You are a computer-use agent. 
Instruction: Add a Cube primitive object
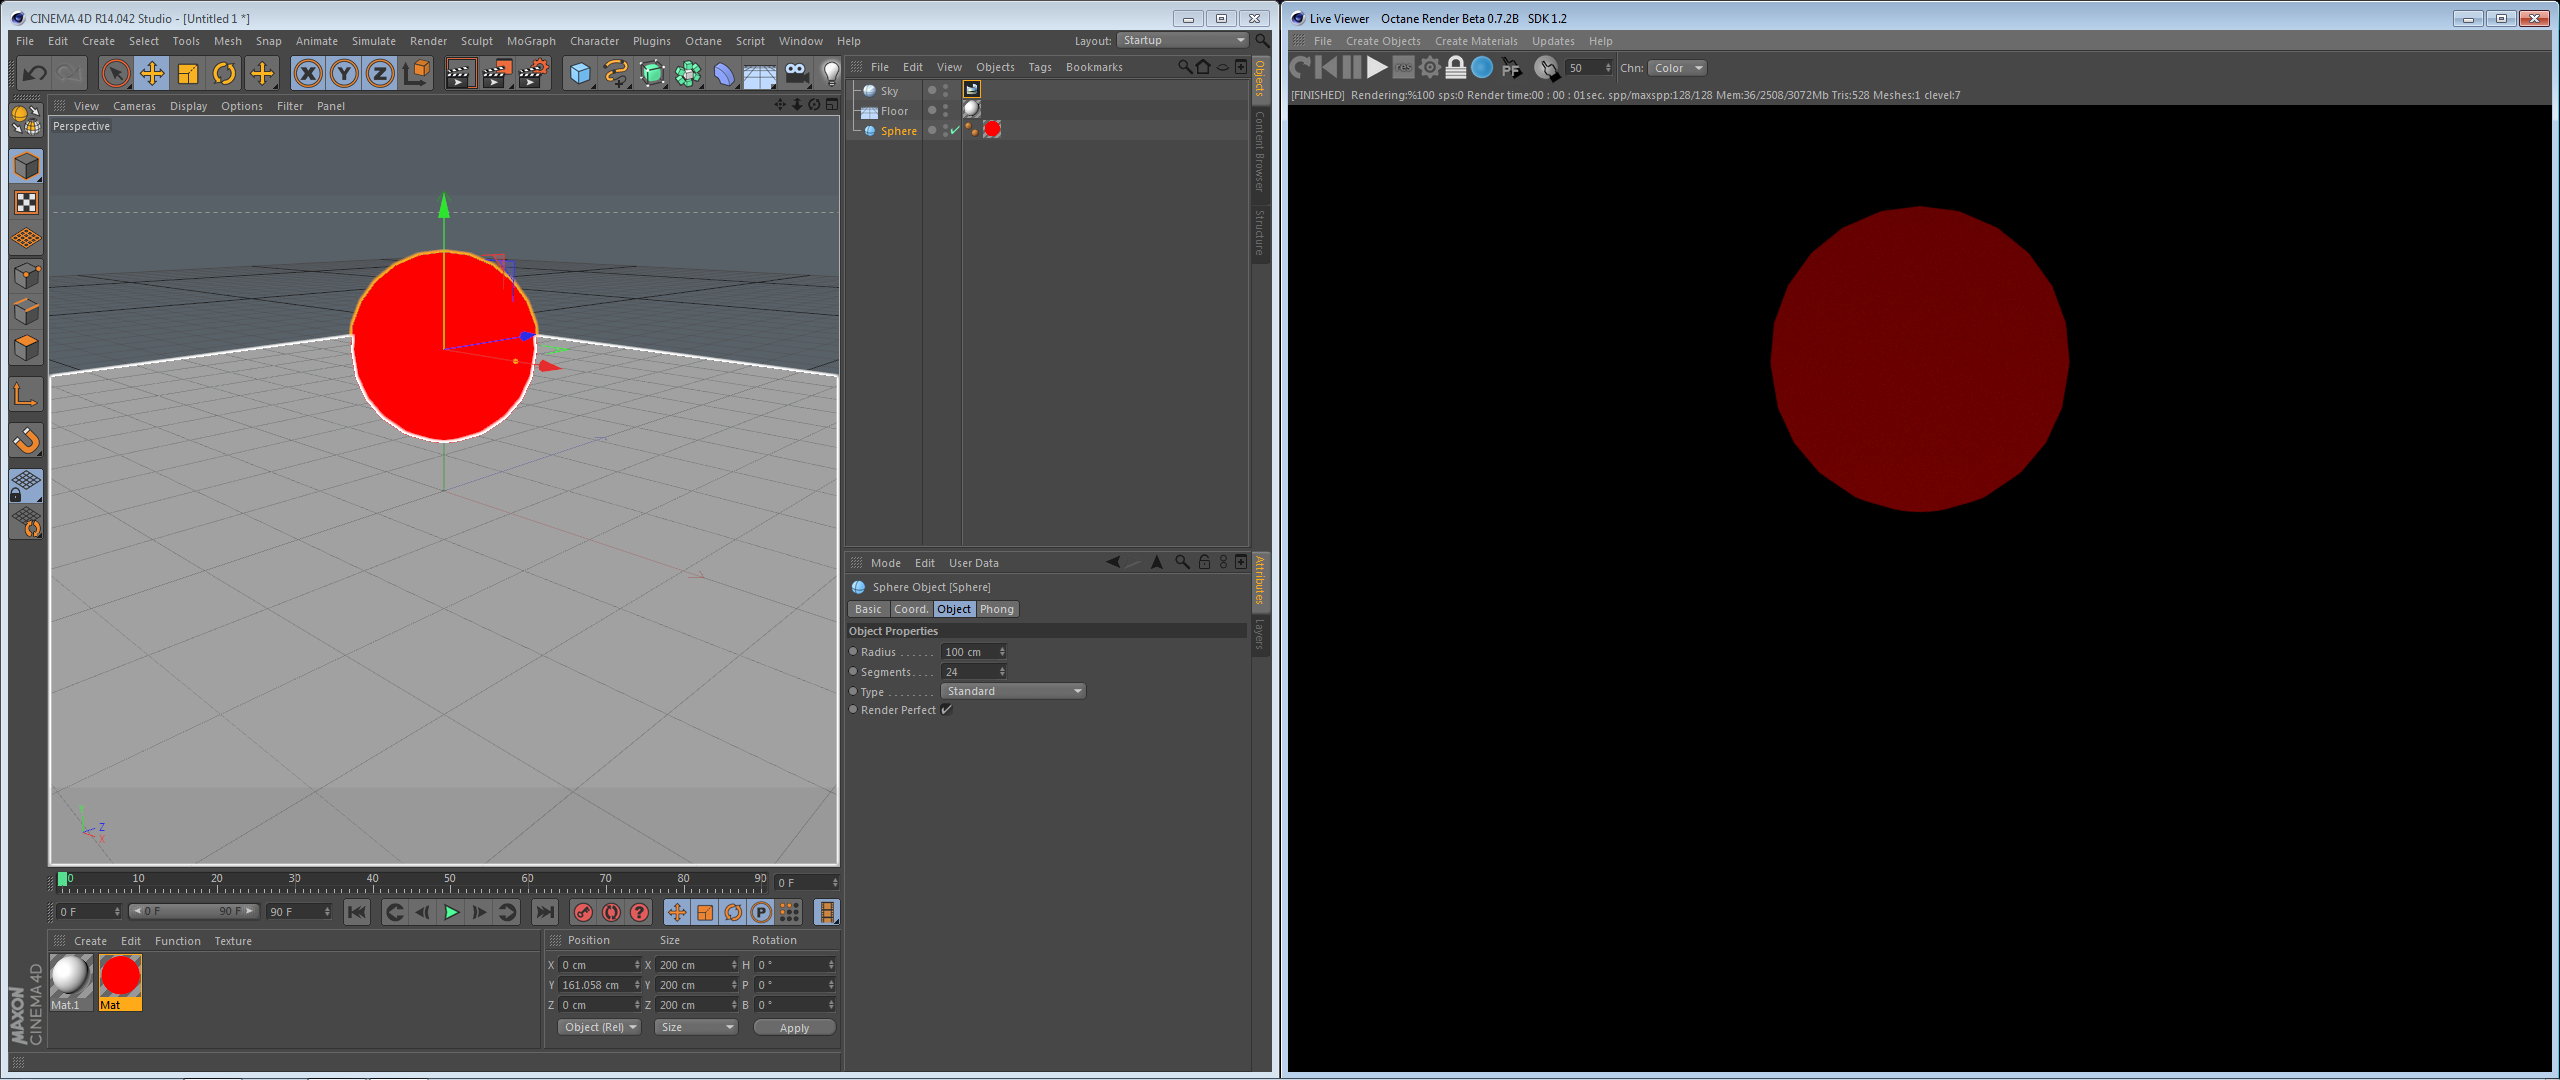point(580,73)
